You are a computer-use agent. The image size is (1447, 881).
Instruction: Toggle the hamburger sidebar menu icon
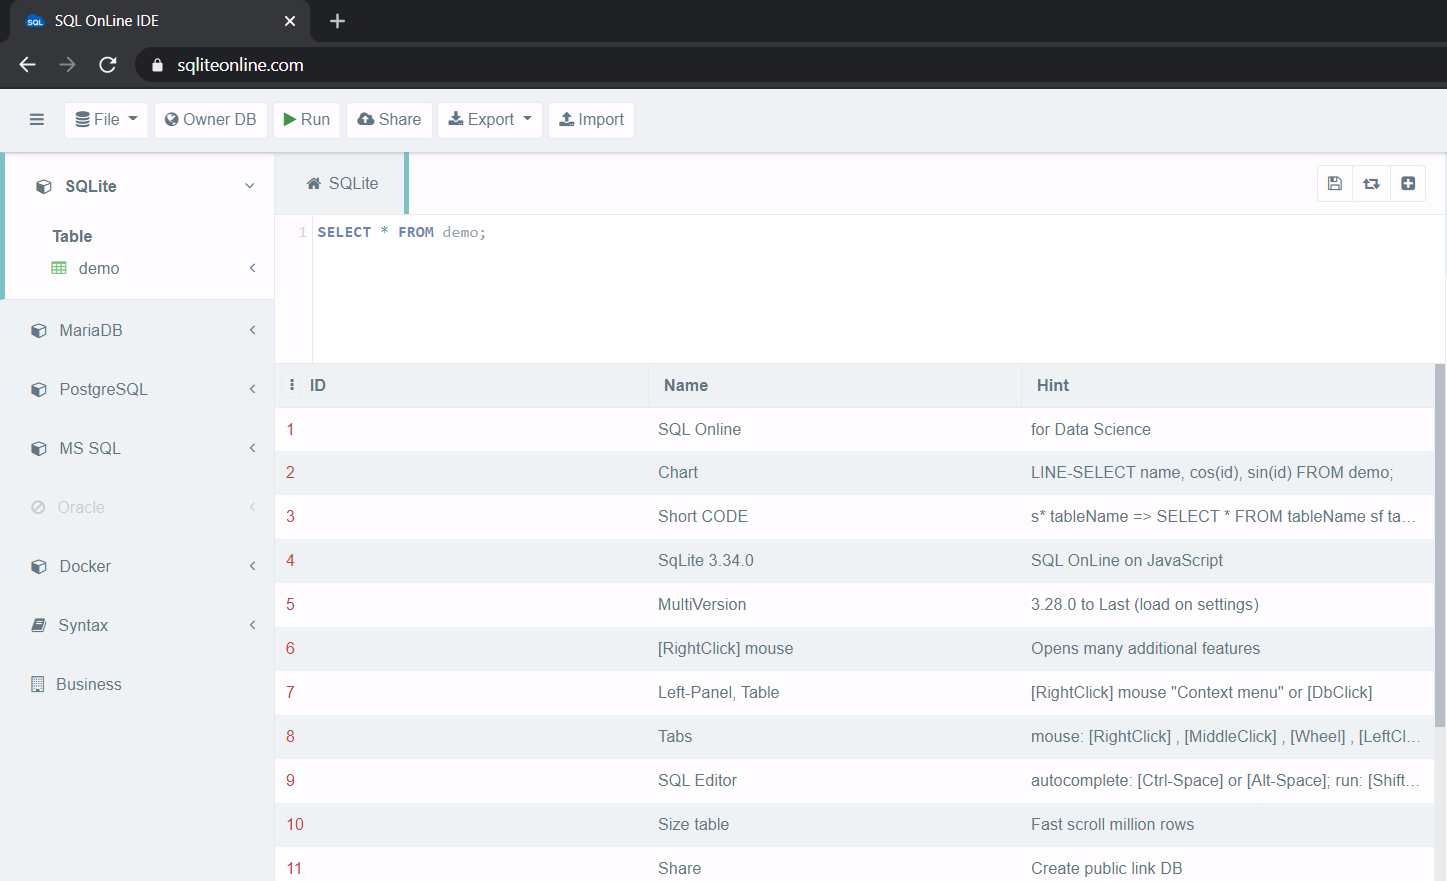point(37,120)
